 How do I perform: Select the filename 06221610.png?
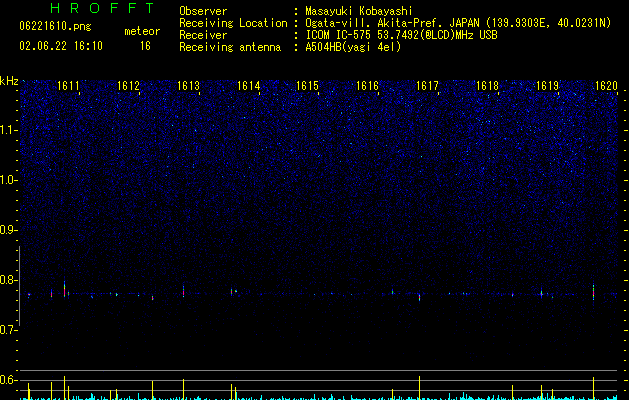(55, 26)
